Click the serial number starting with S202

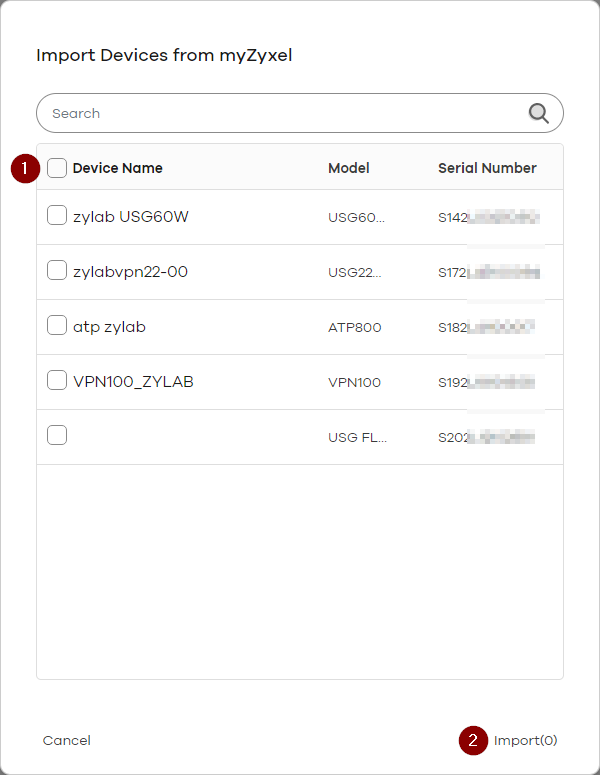[486, 437]
